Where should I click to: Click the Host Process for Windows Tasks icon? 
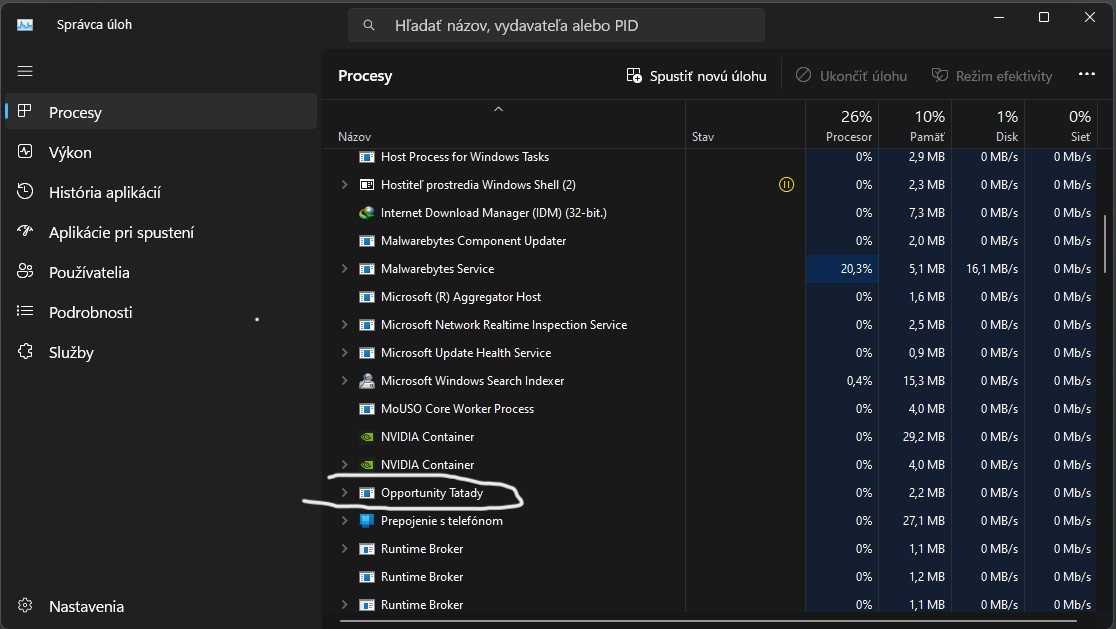tap(367, 157)
